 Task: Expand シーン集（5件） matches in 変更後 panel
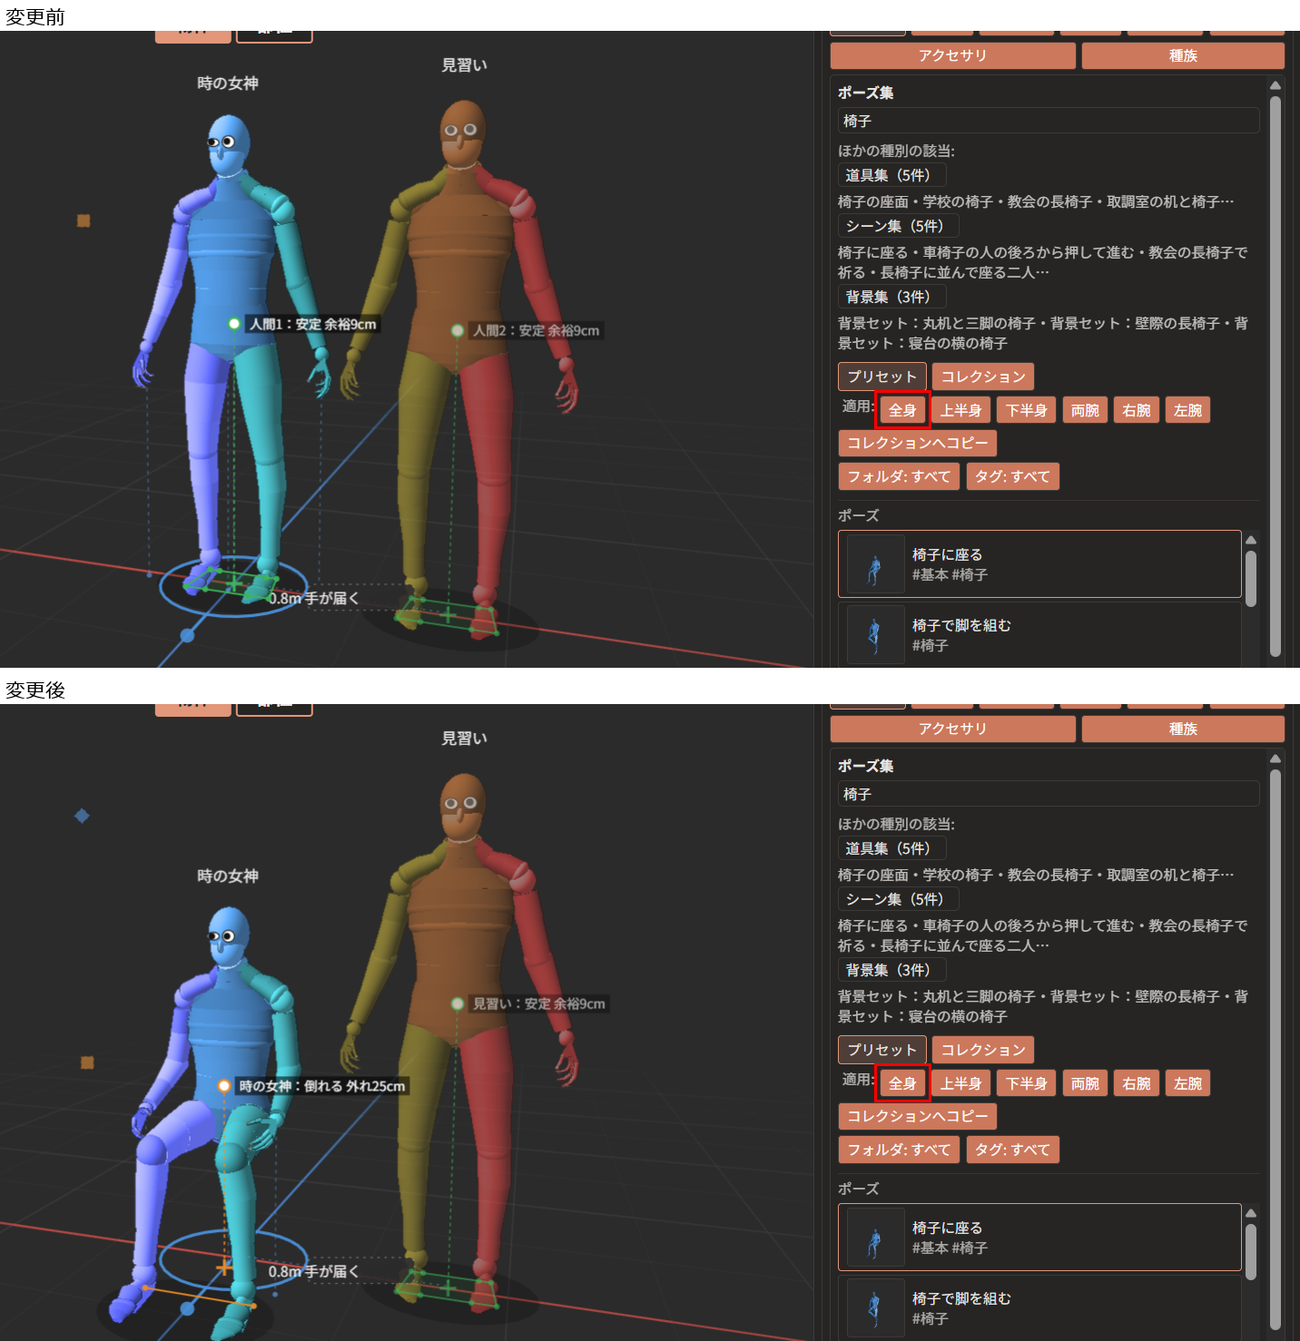tap(898, 899)
